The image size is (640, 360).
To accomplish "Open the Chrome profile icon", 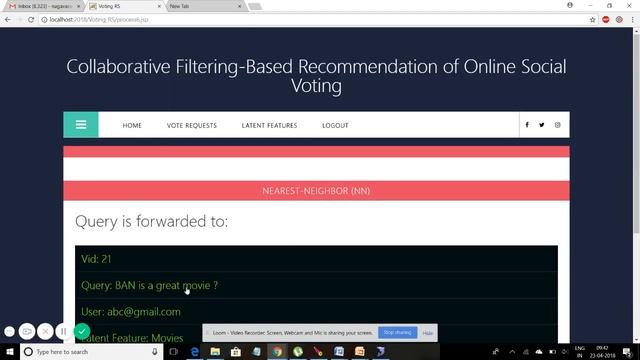I will coord(570,5).
